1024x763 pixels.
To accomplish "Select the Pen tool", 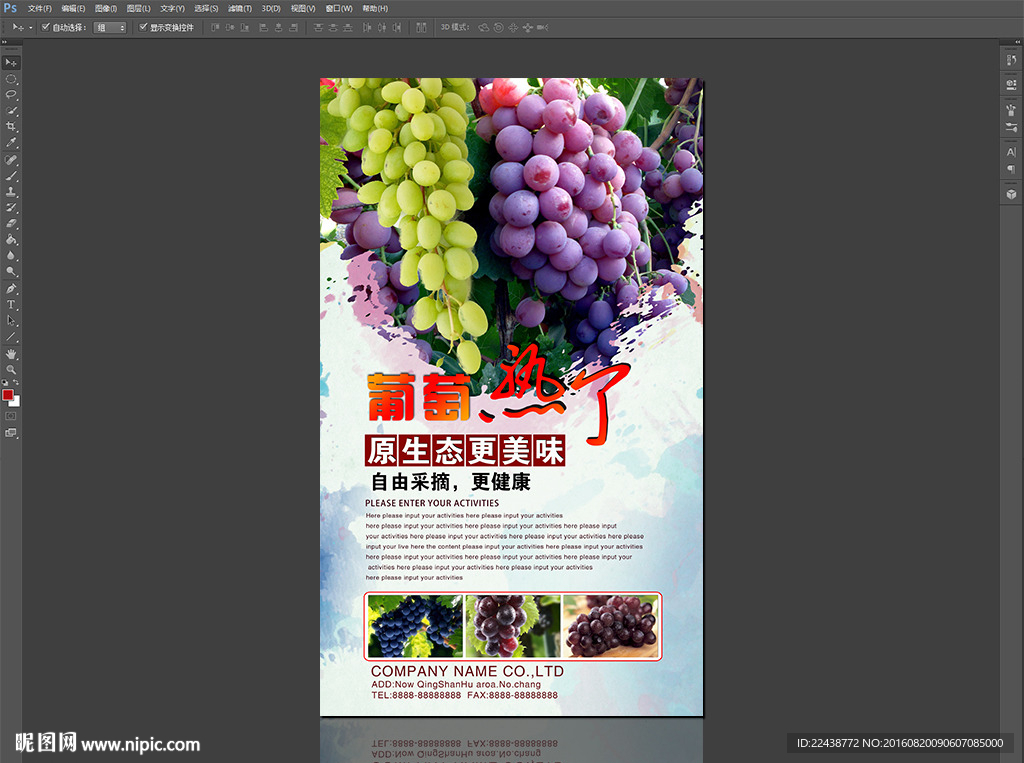I will tap(11, 289).
